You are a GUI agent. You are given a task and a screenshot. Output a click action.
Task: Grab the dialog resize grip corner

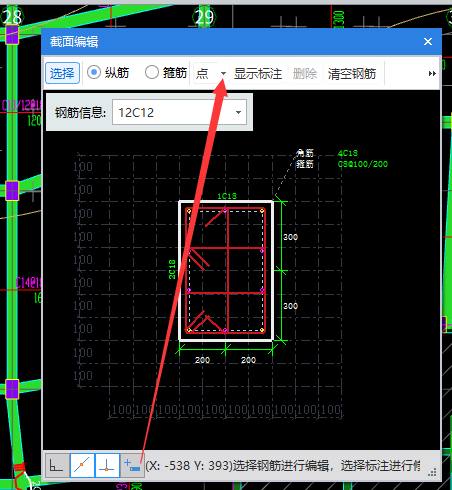tap(433, 473)
